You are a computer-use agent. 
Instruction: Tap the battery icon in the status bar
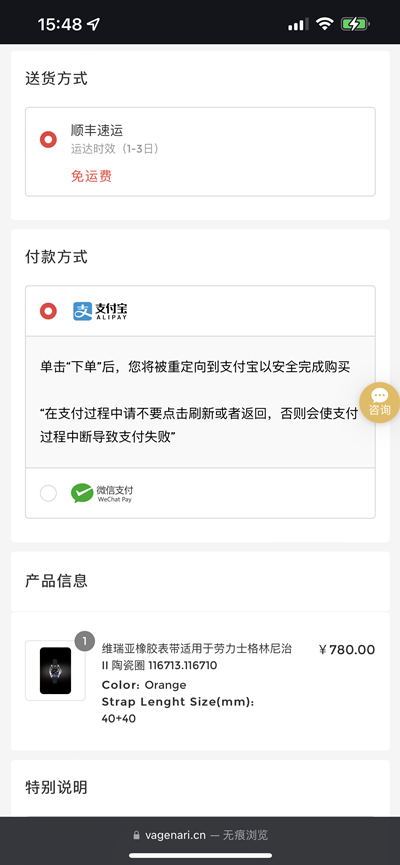pyautogui.click(x=355, y=24)
